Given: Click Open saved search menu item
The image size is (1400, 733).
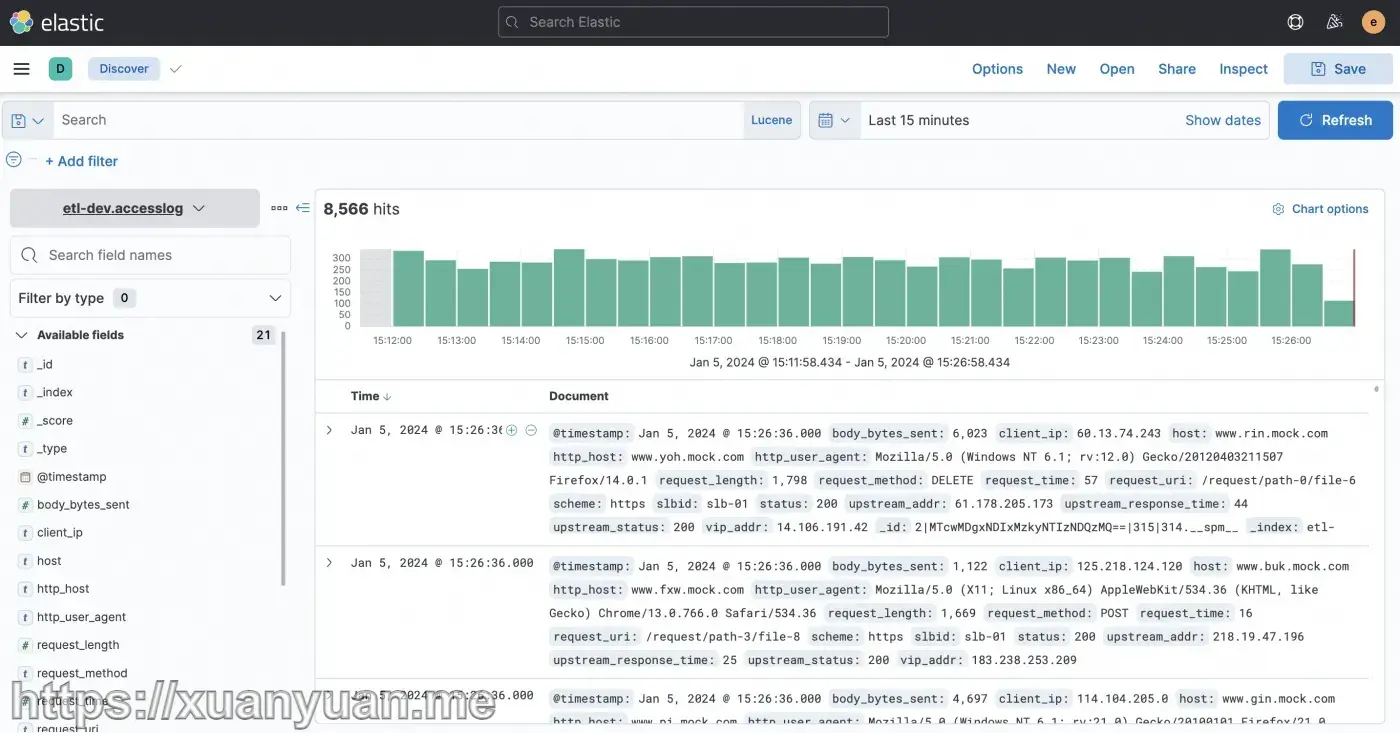Looking at the screenshot, I should tap(1117, 69).
